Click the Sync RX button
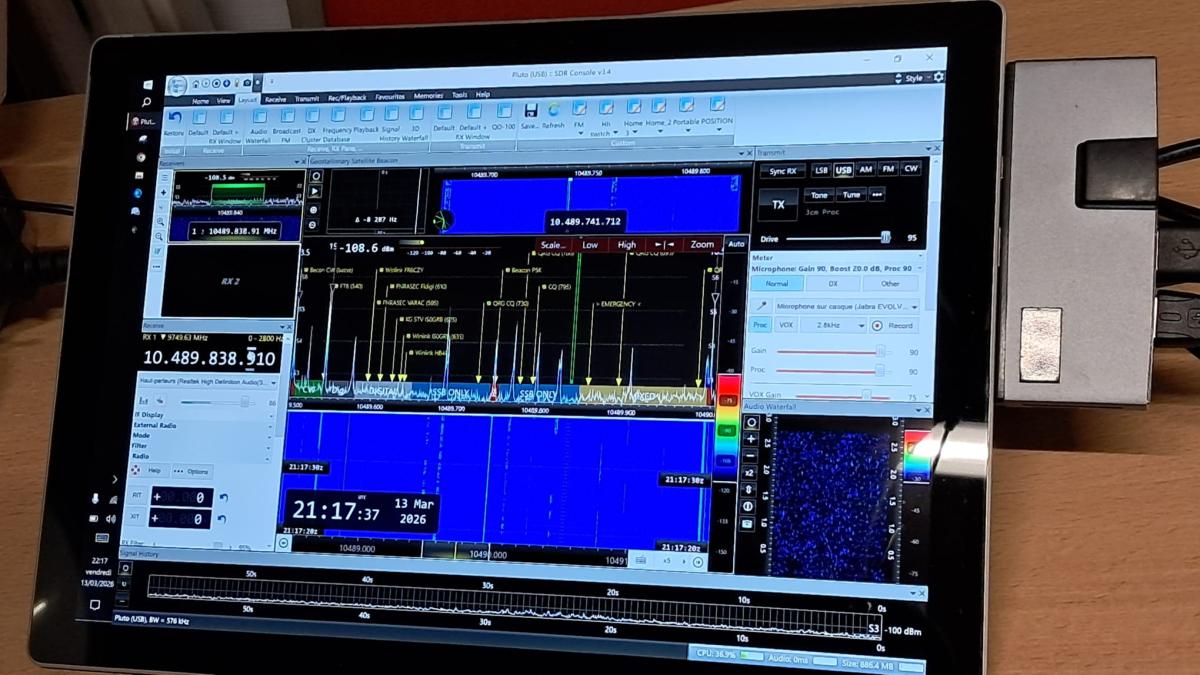The width and height of the screenshot is (1200, 675). pos(782,171)
